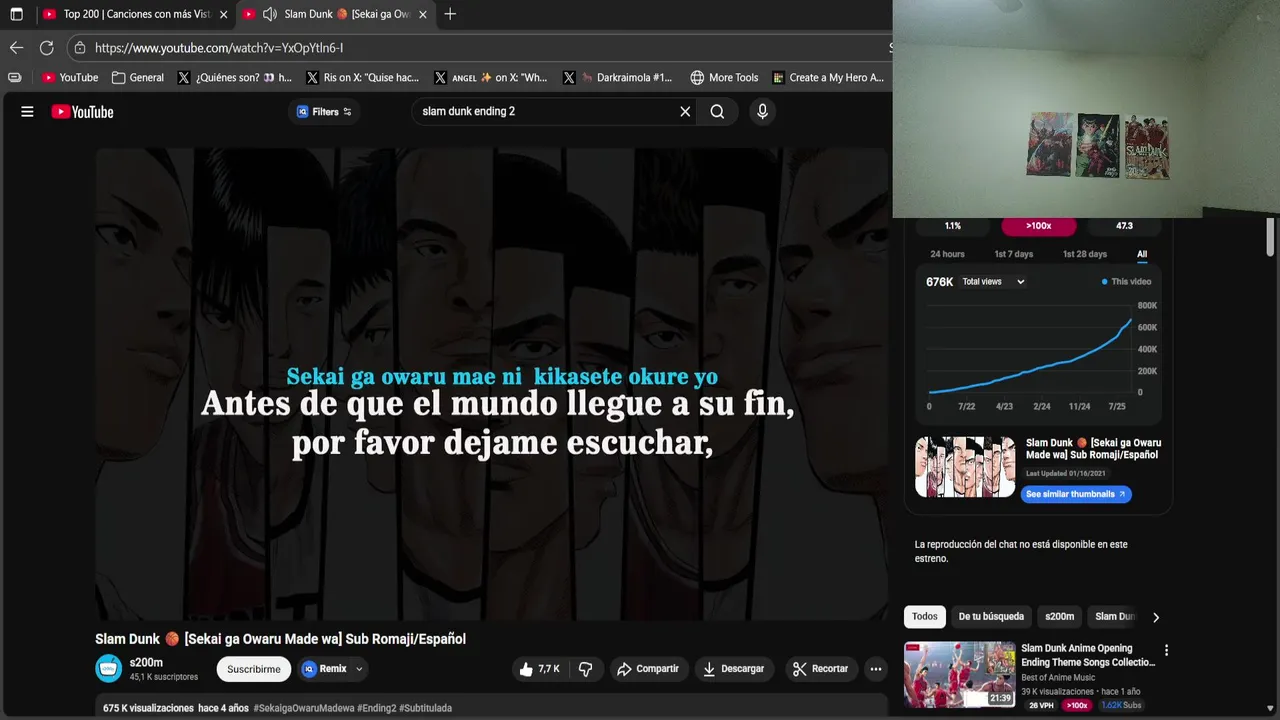Viewport: 1280px width, 720px height.
Task: Select the '1st 28 days' stats range
Action: pos(1084,254)
